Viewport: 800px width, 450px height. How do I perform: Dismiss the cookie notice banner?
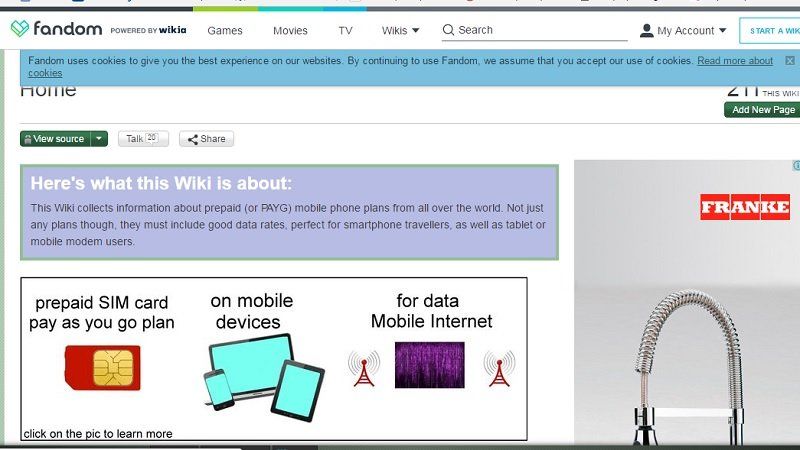tap(789, 61)
